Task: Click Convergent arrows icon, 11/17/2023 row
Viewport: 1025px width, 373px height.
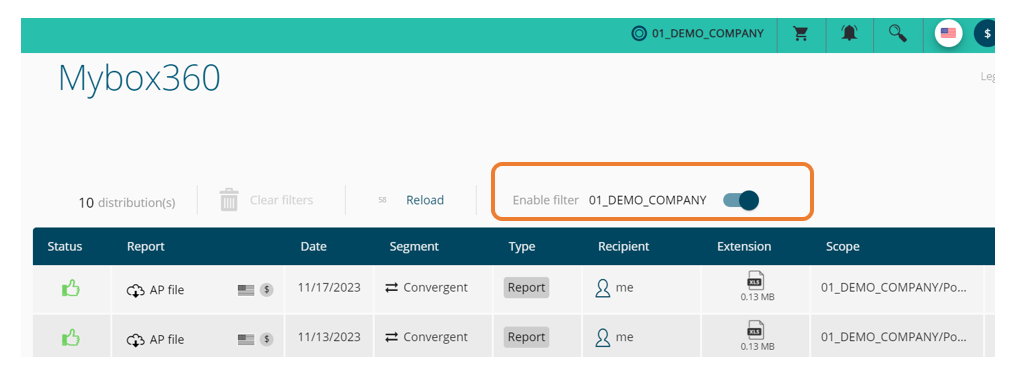Action: [x=392, y=287]
